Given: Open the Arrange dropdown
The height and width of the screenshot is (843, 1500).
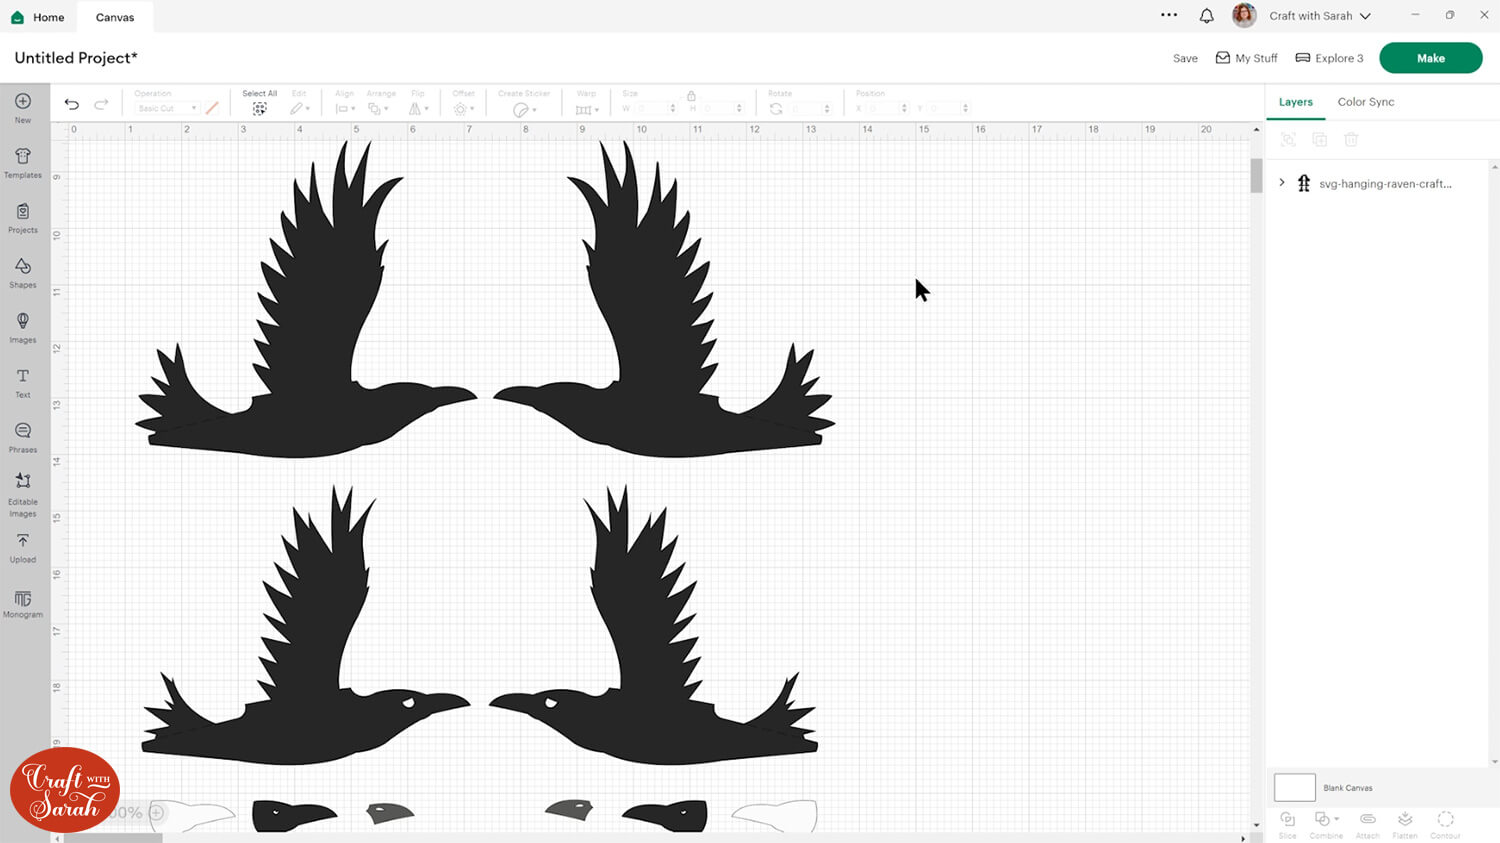Looking at the screenshot, I should 378,108.
